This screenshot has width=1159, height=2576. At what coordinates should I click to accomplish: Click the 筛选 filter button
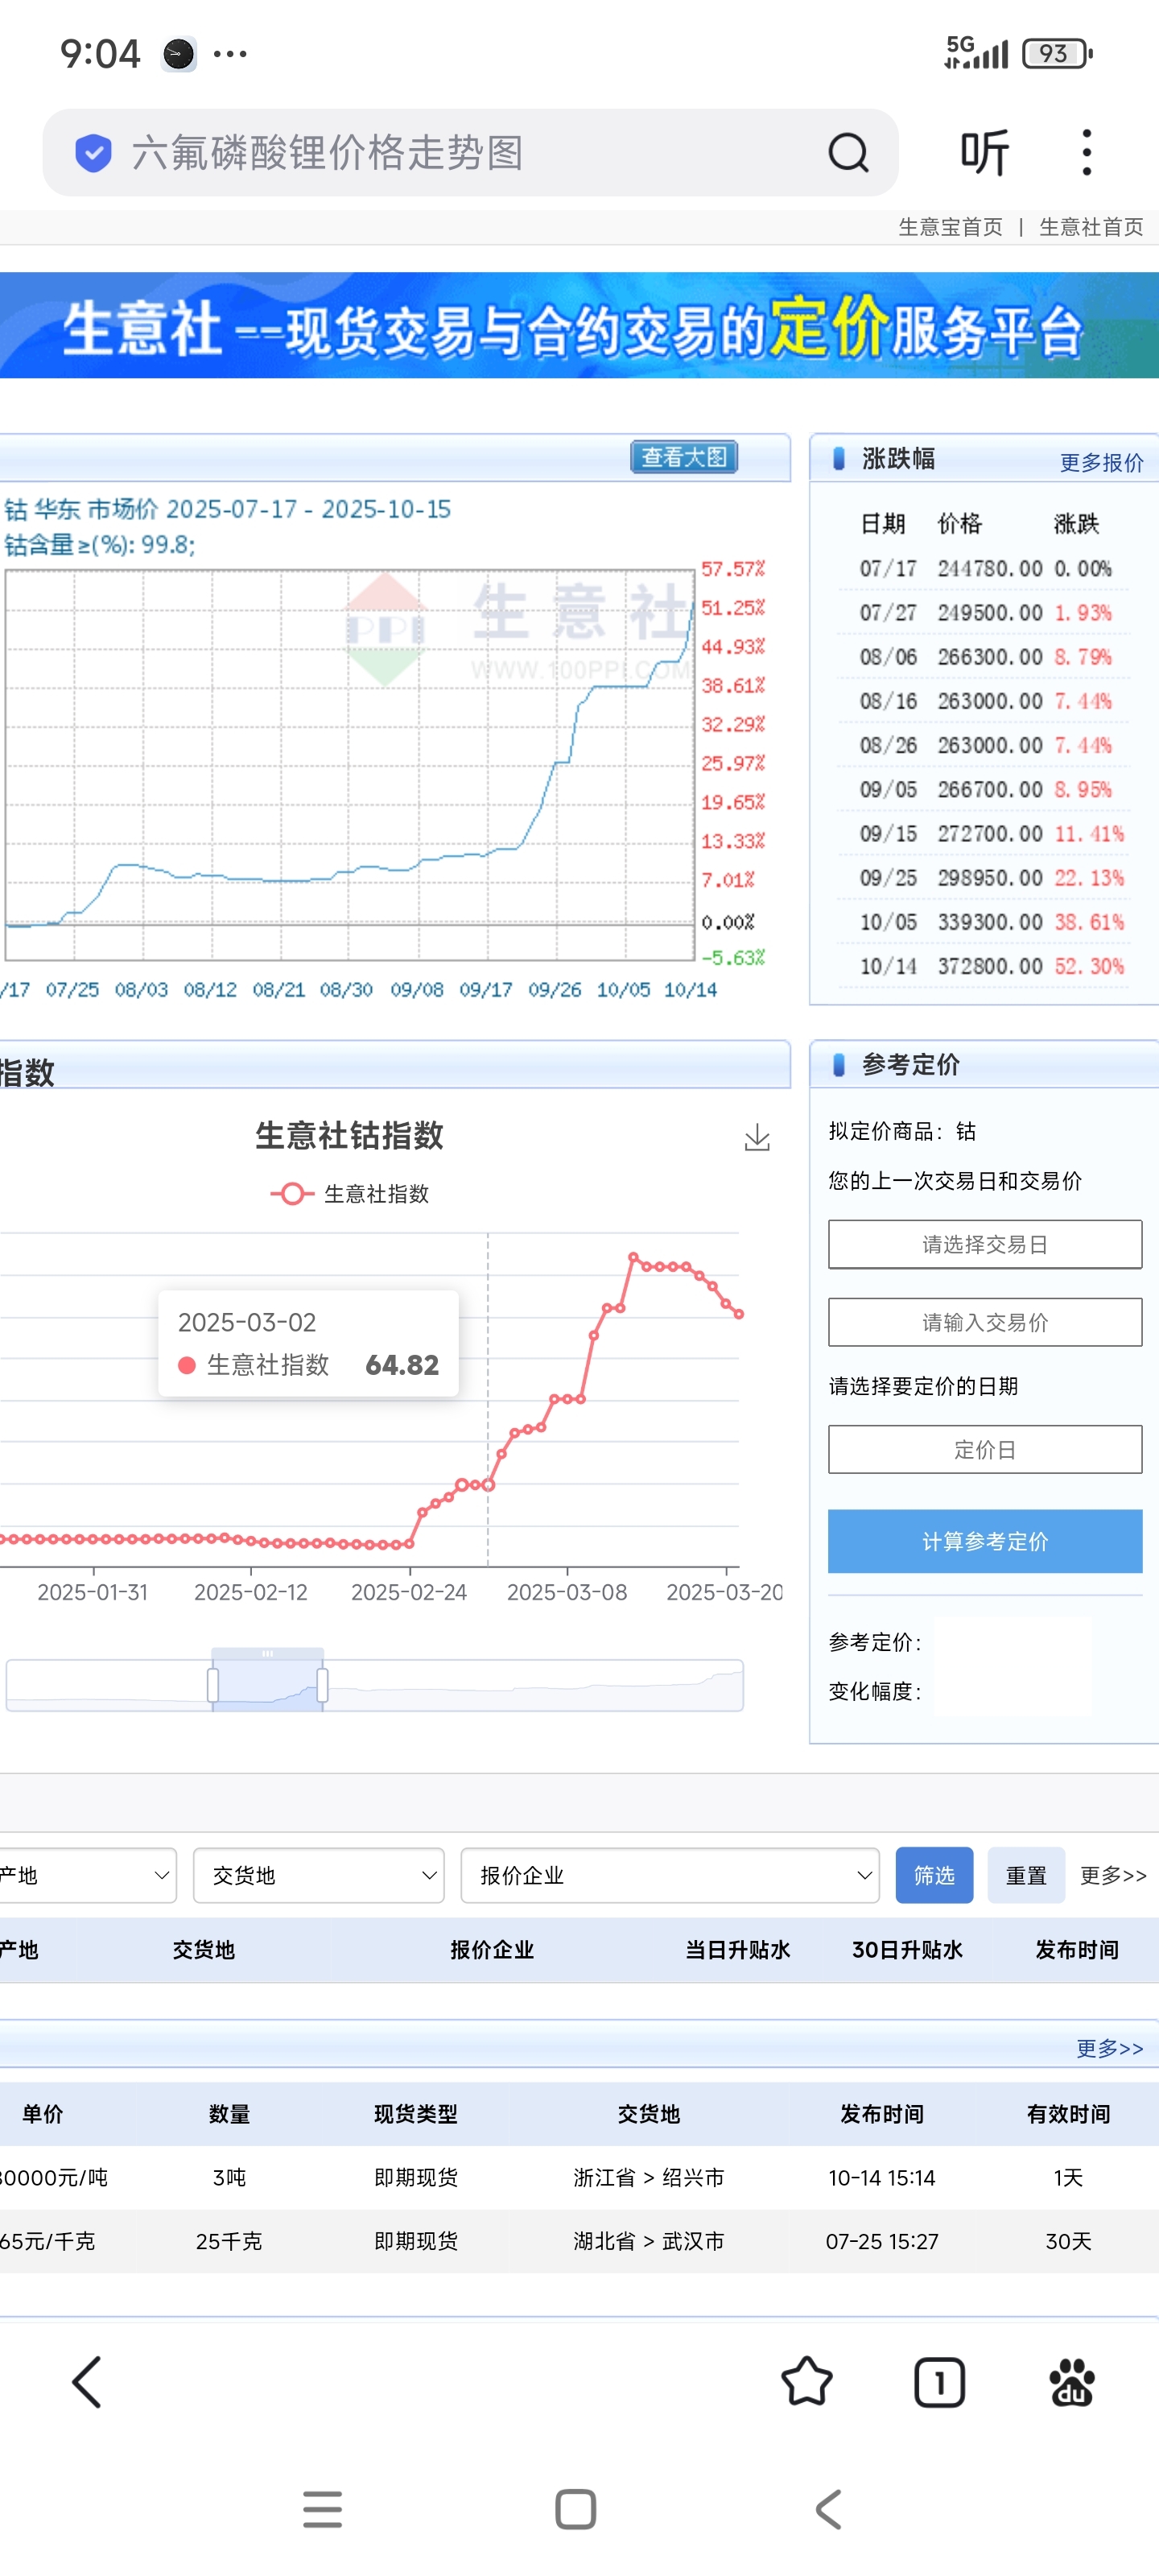934,1875
